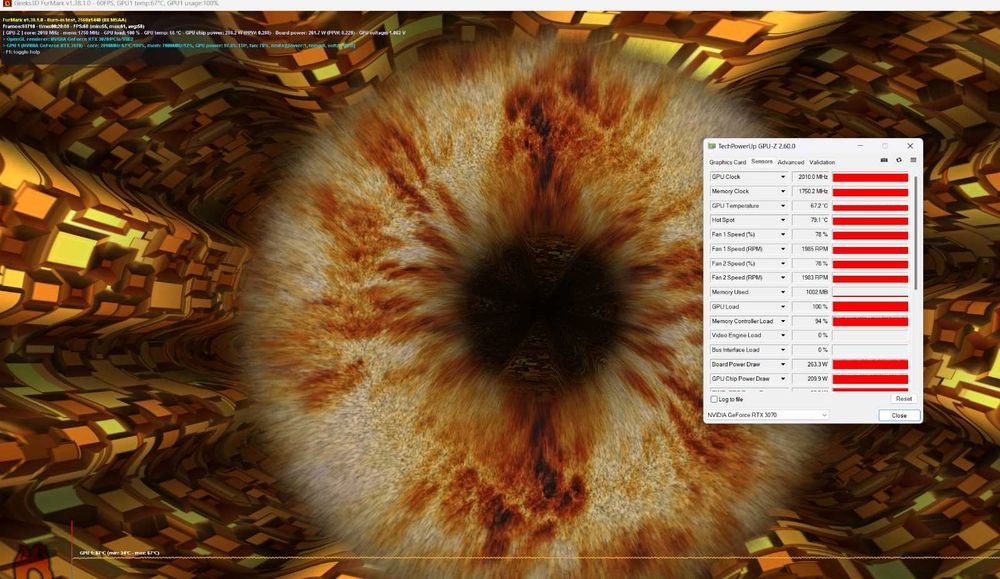Screen dimensions: 1000x579
Task: Open the Fan 2 Speed (RPM) dropdown
Action: coord(783,277)
